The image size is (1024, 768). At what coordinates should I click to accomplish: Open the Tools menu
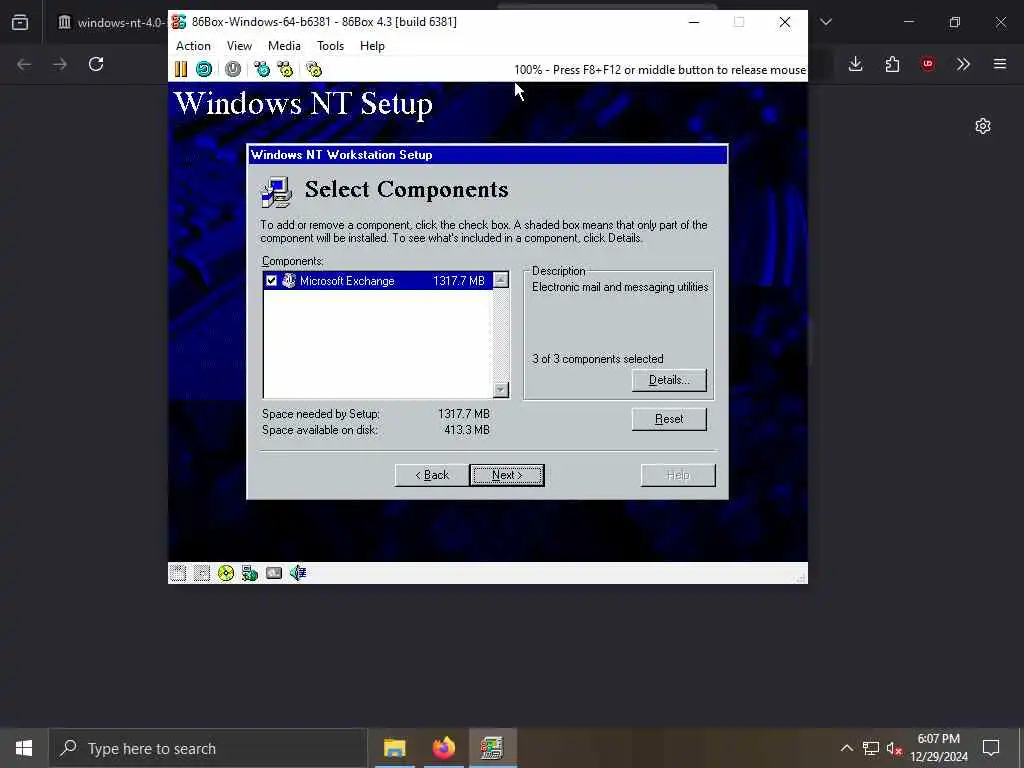click(330, 46)
